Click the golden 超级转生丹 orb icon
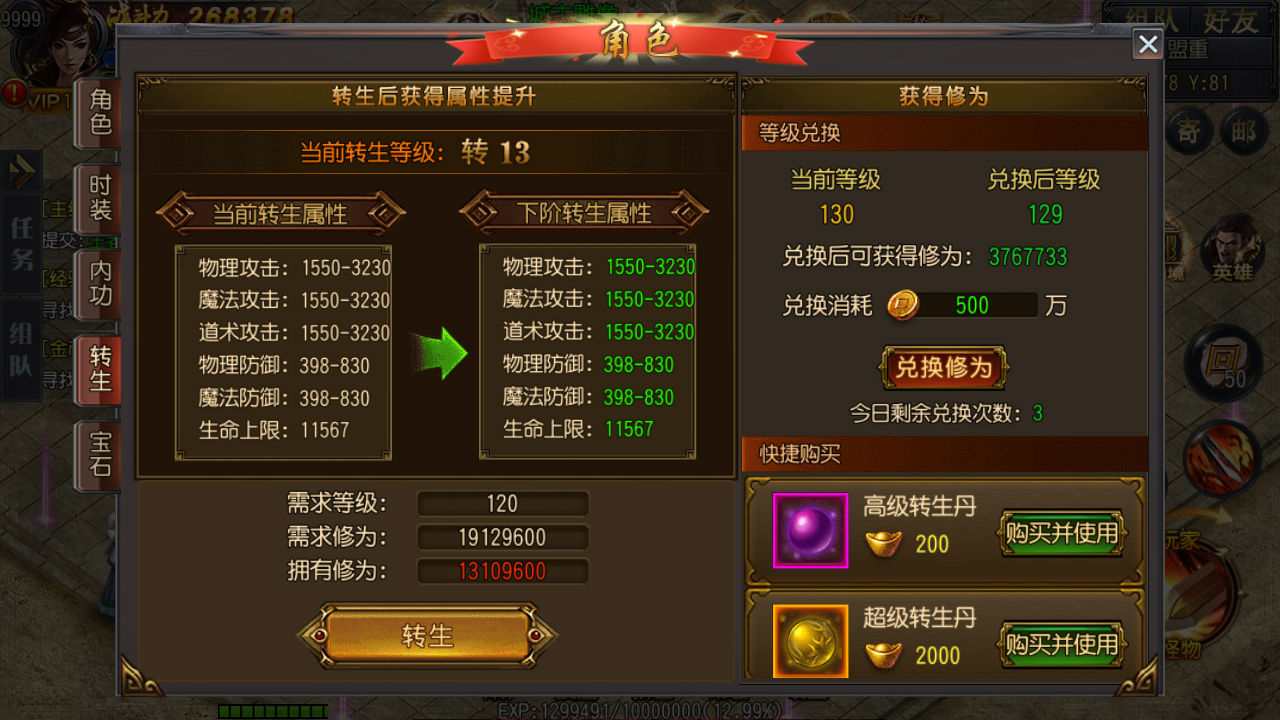 pos(810,642)
